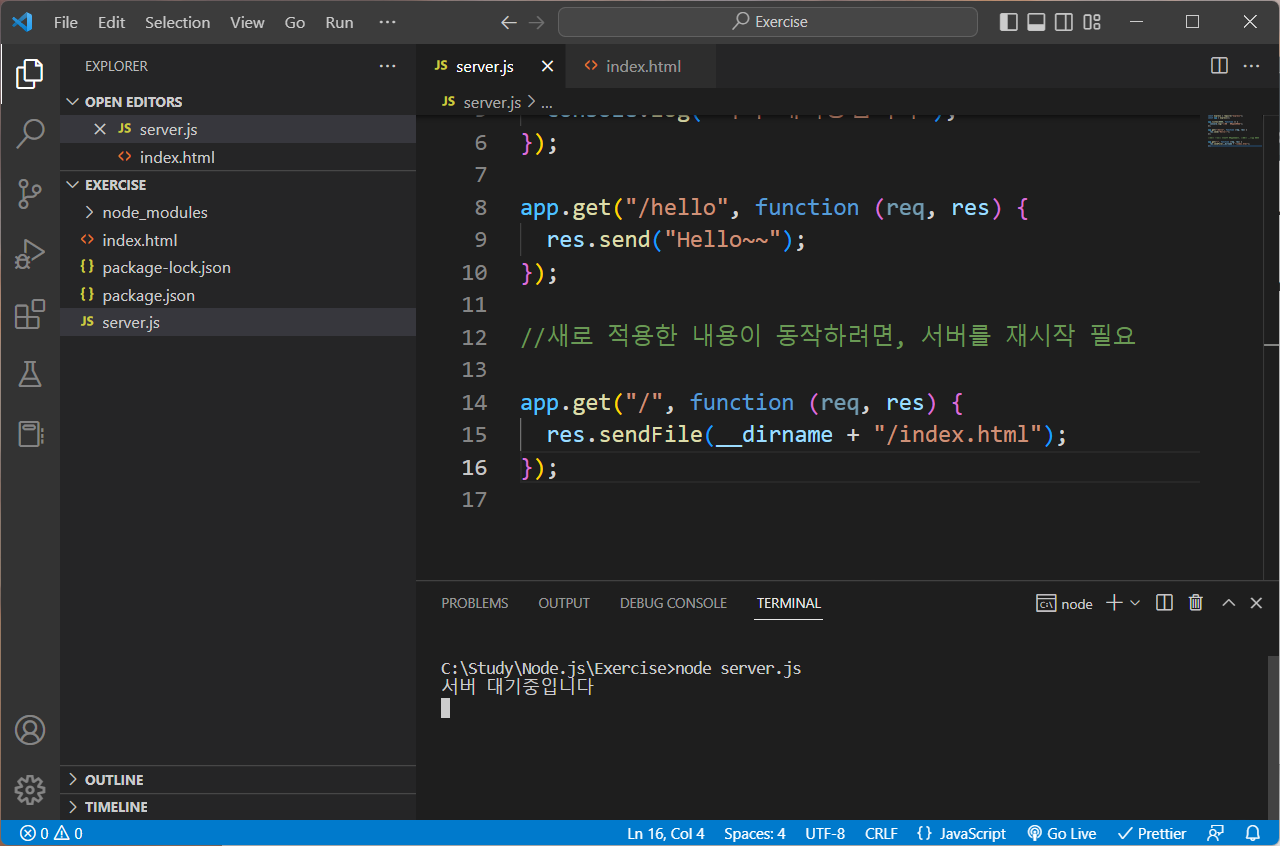Open the Source Control view
1280x846 pixels.
coord(30,194)
